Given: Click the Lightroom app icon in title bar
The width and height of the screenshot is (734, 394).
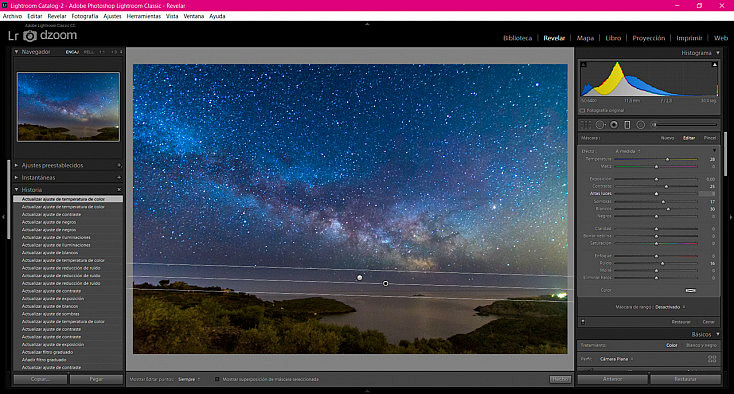Looking at the screenshot, I should click(4, 6).
